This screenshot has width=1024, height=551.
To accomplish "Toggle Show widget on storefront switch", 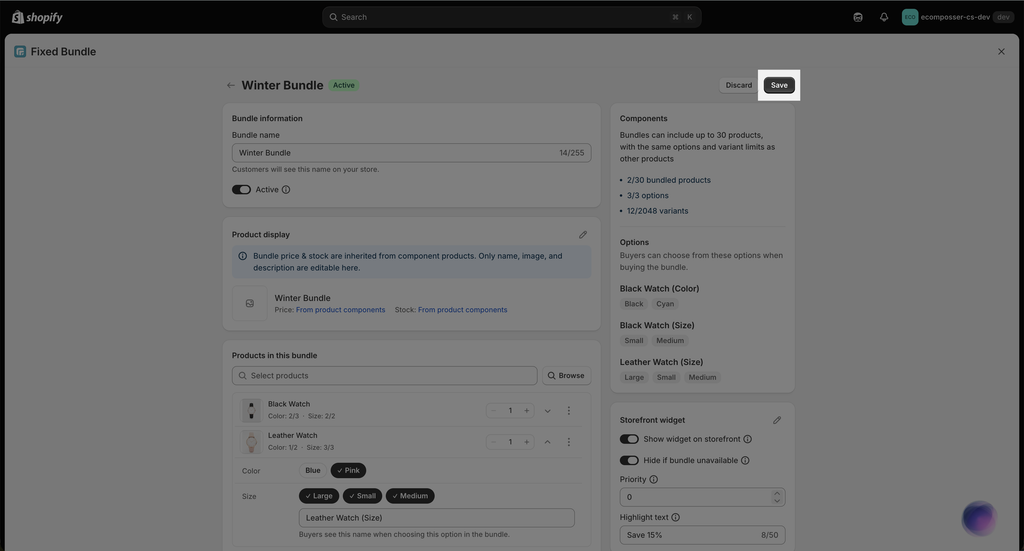I will coord(629,439).
